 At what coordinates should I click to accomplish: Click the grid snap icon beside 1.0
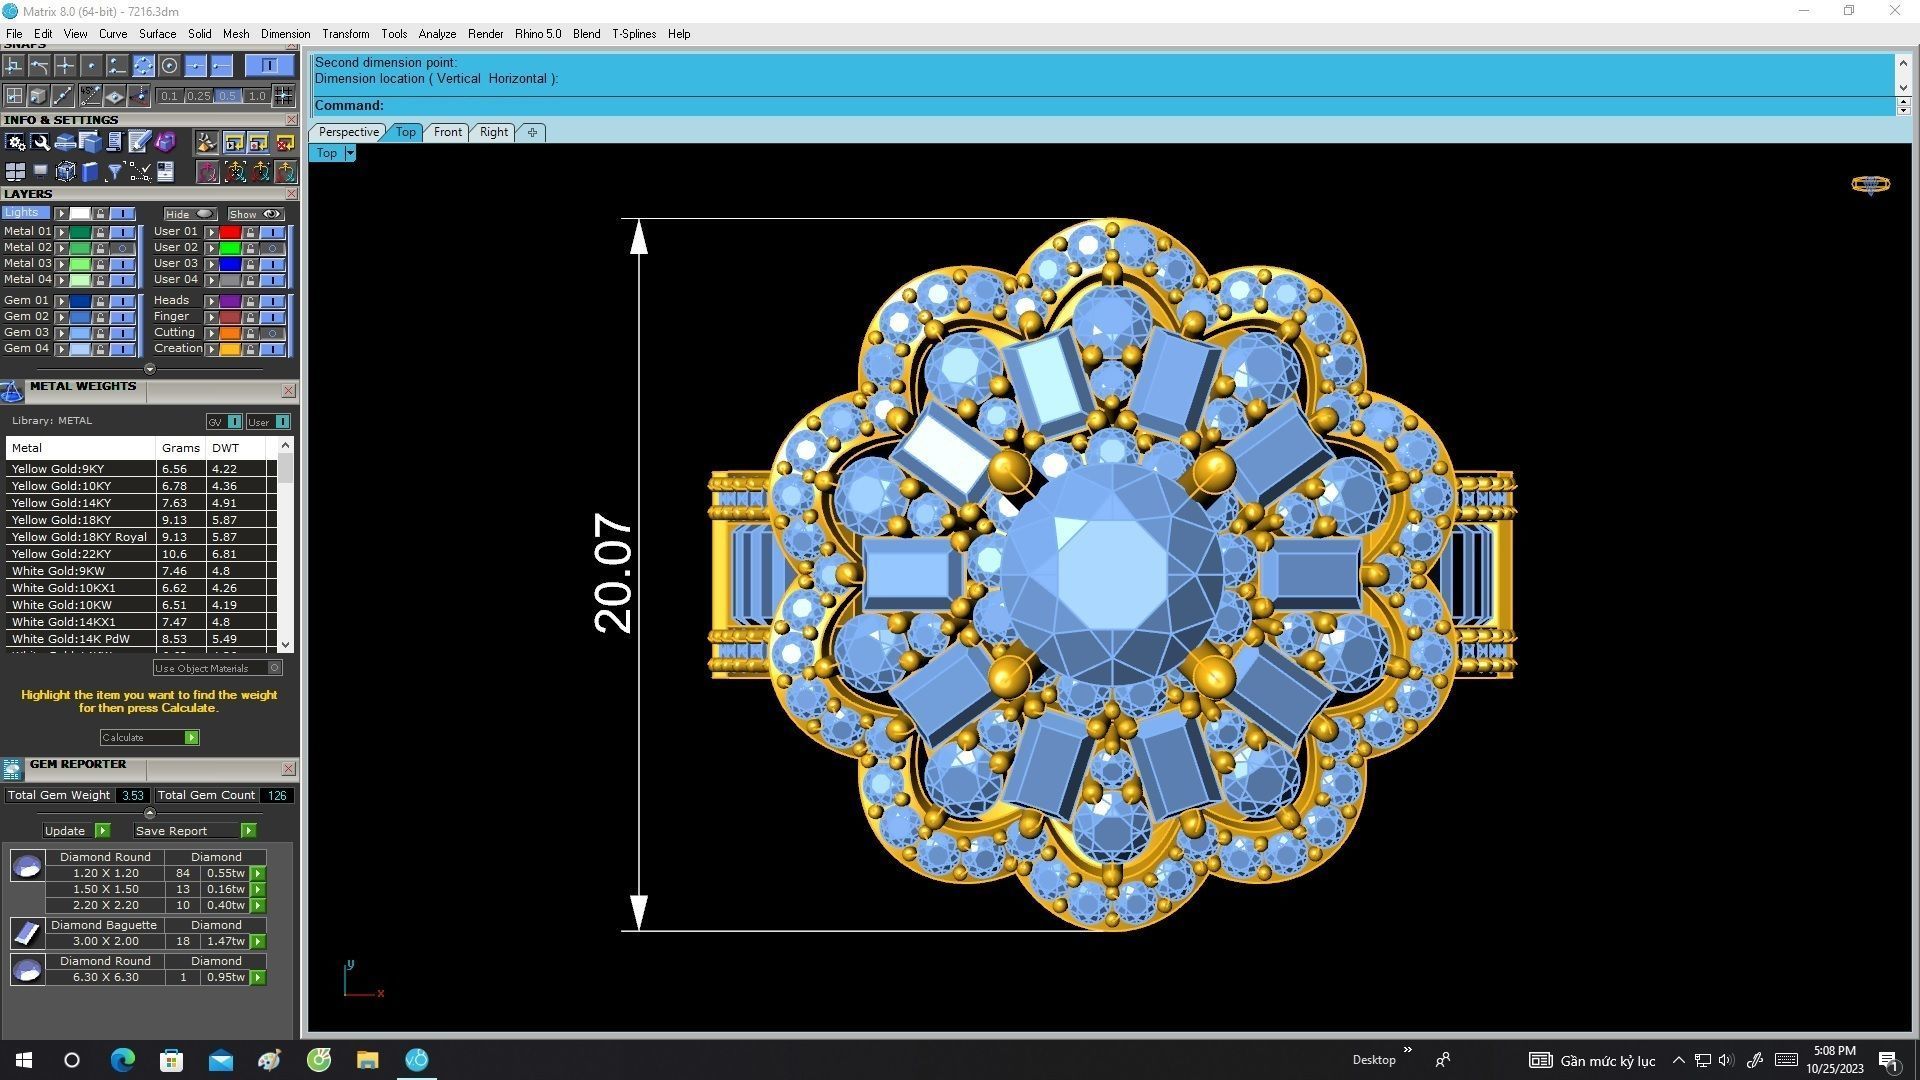284,96
